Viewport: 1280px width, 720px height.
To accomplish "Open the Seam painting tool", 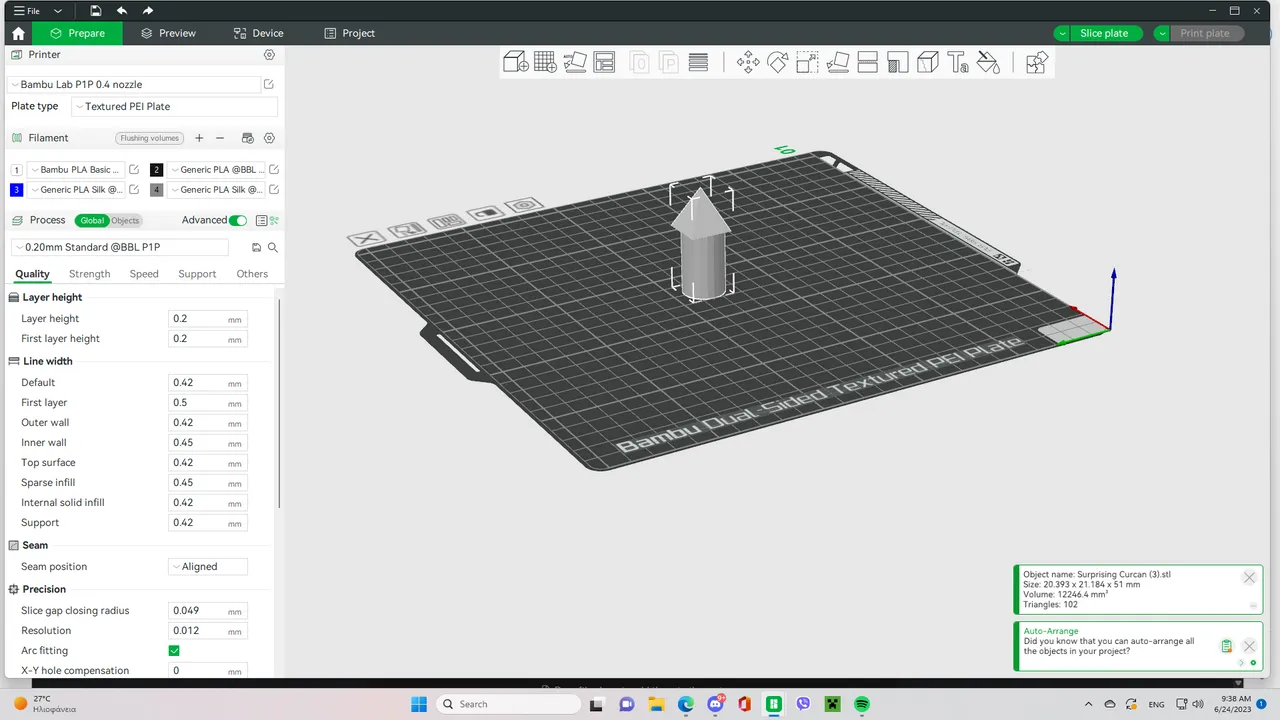I will [x=928, y=63].
